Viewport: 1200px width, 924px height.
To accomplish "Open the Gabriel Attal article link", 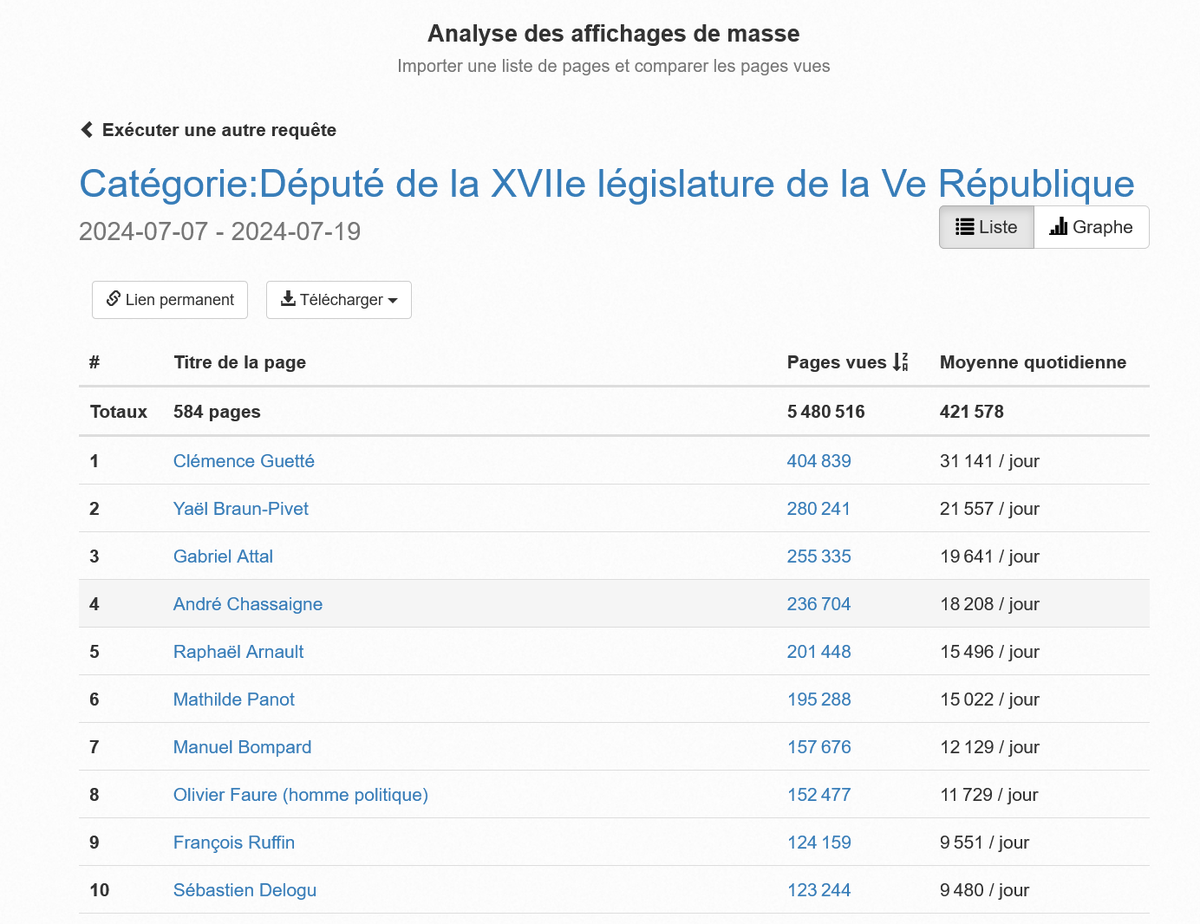I will [222, 556].
